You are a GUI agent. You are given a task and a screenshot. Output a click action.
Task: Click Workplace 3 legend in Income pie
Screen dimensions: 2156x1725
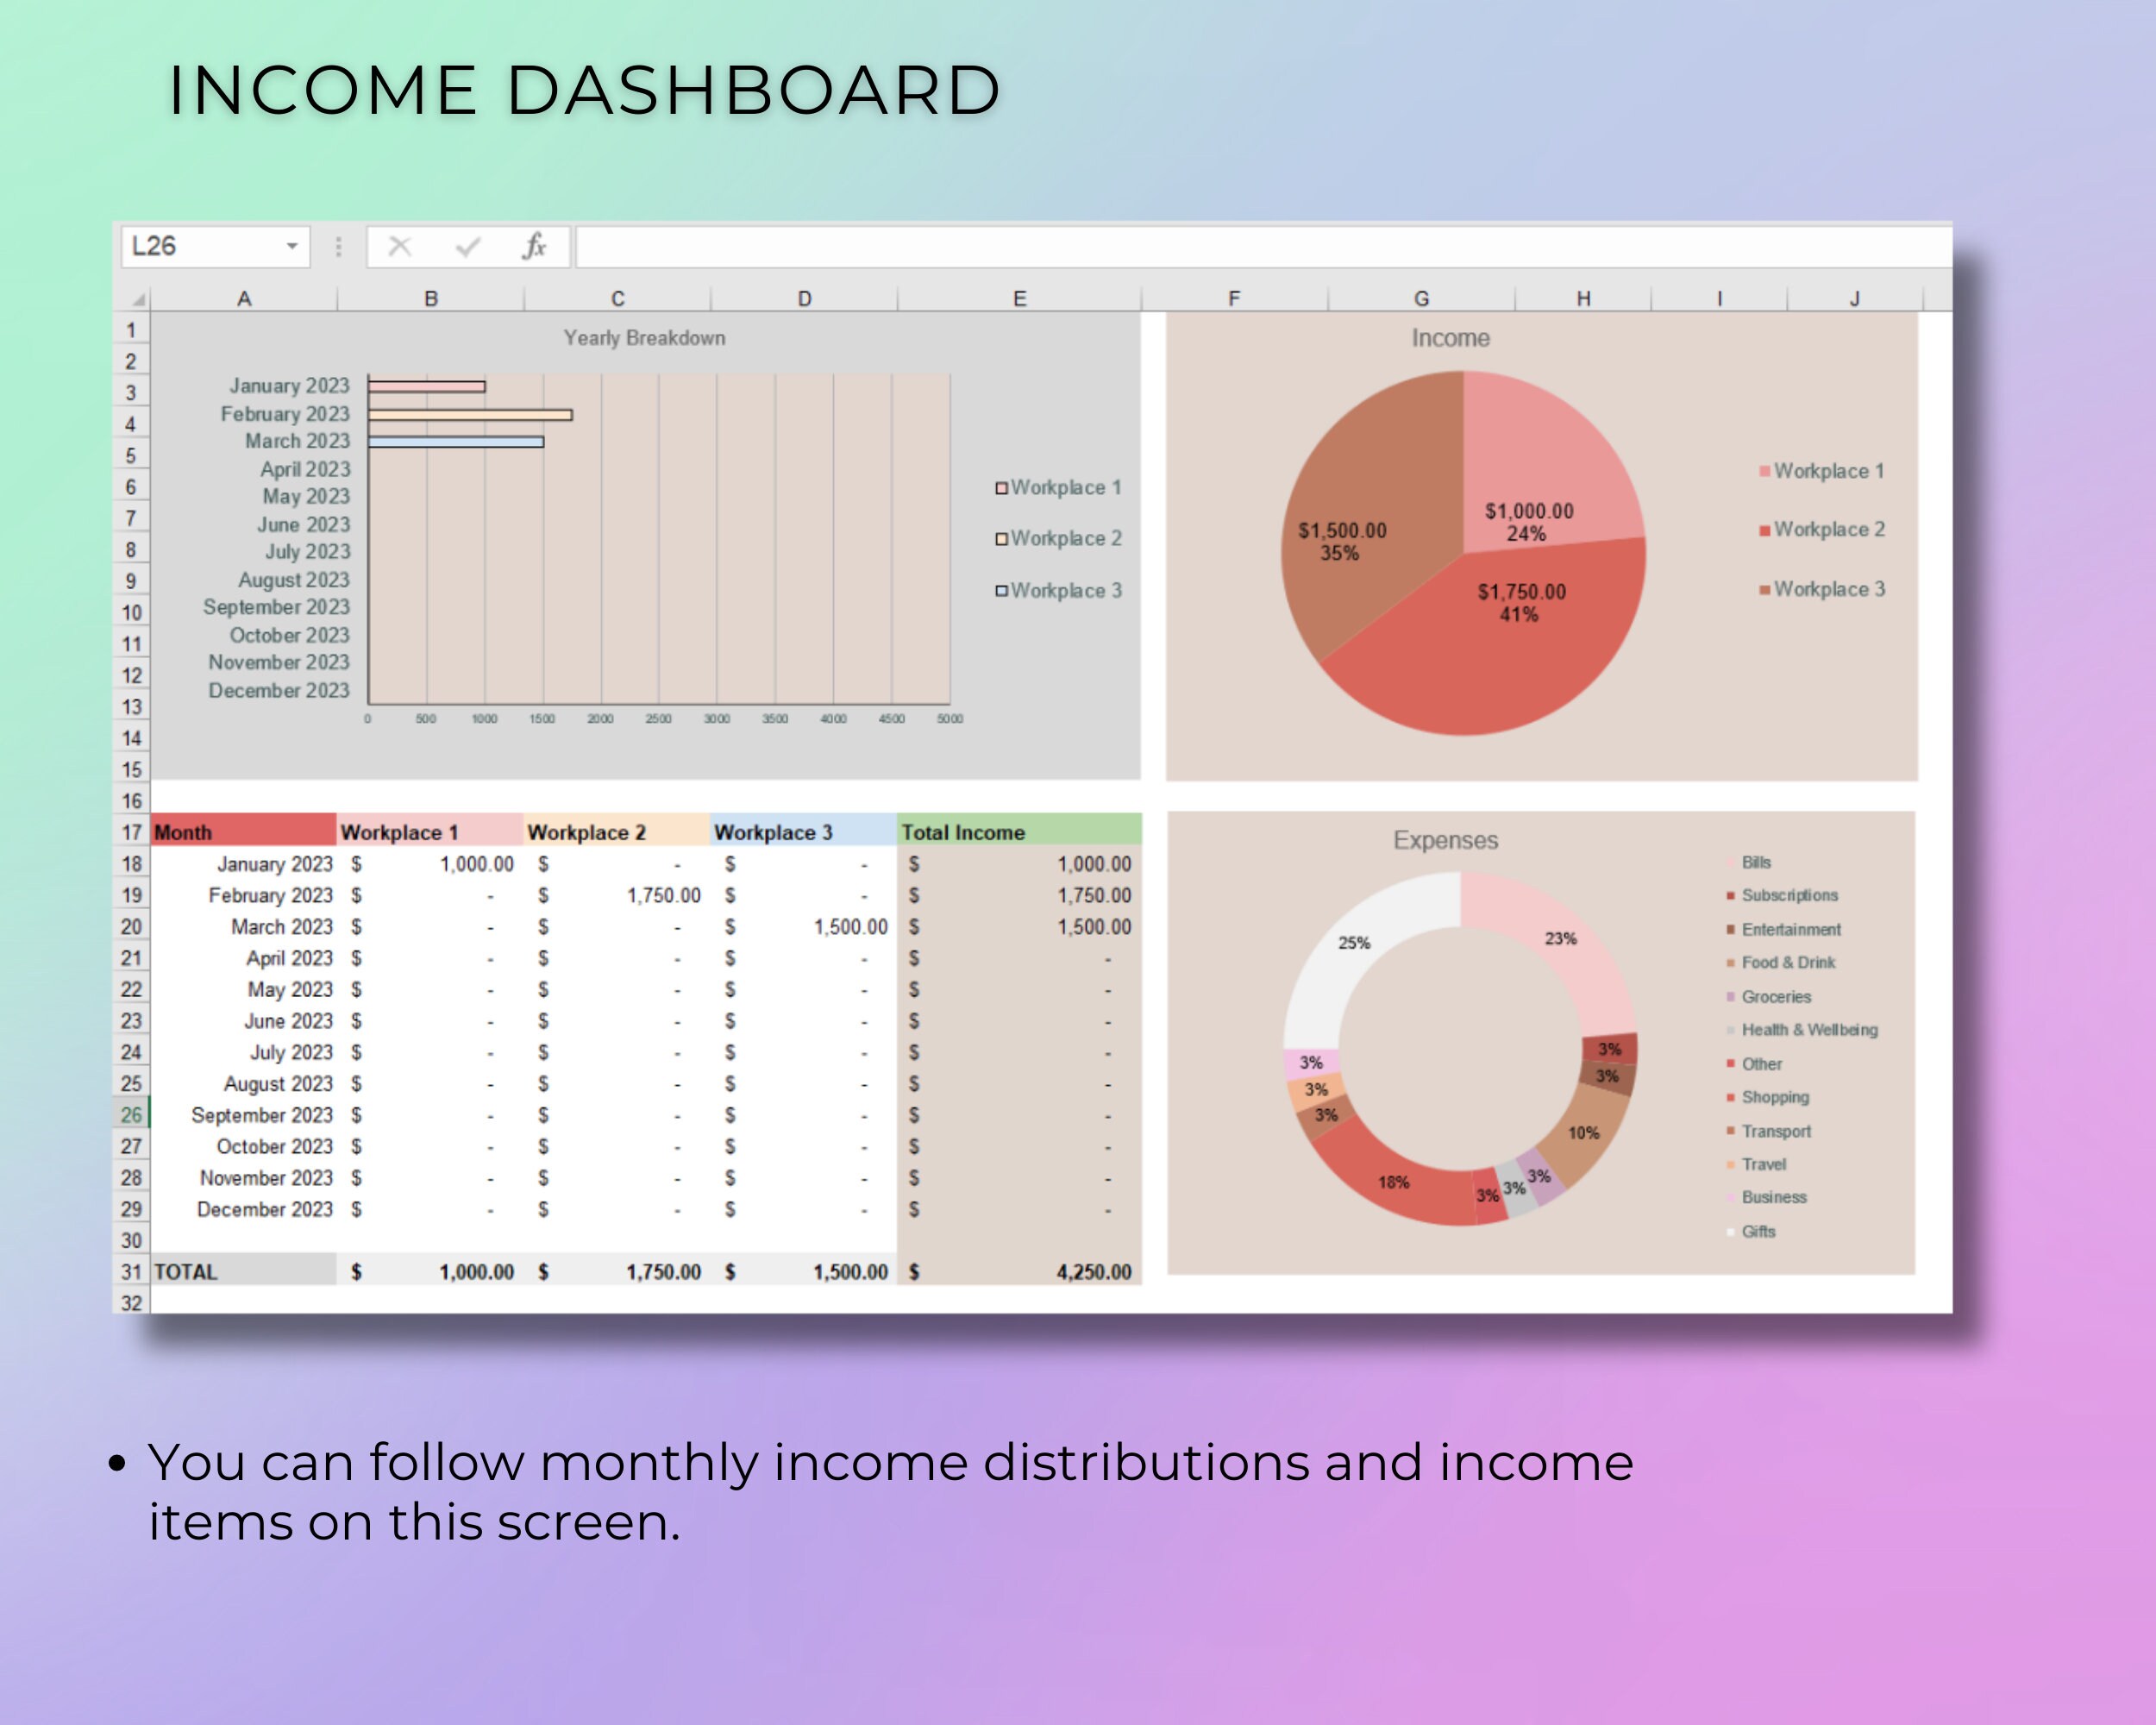pos(1822,589)
